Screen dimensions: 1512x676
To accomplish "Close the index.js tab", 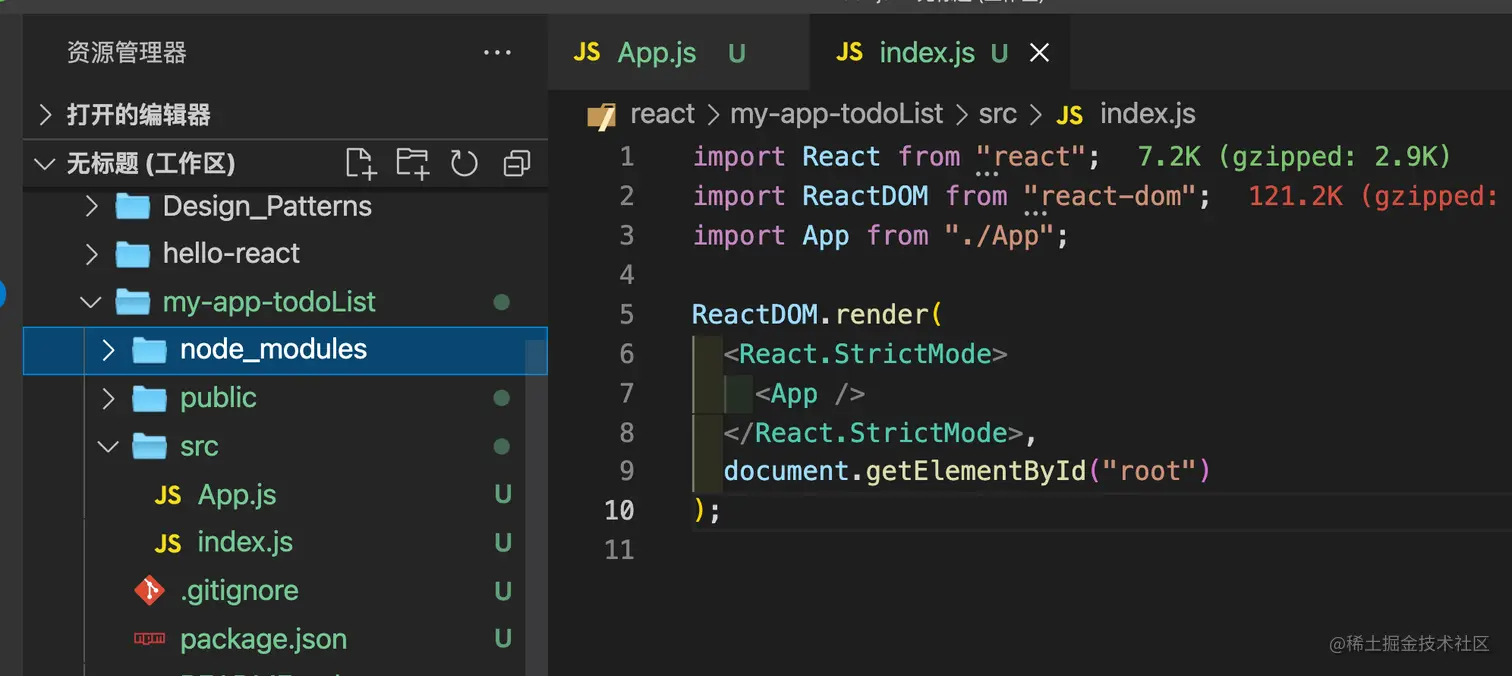I will [1040, 53].
